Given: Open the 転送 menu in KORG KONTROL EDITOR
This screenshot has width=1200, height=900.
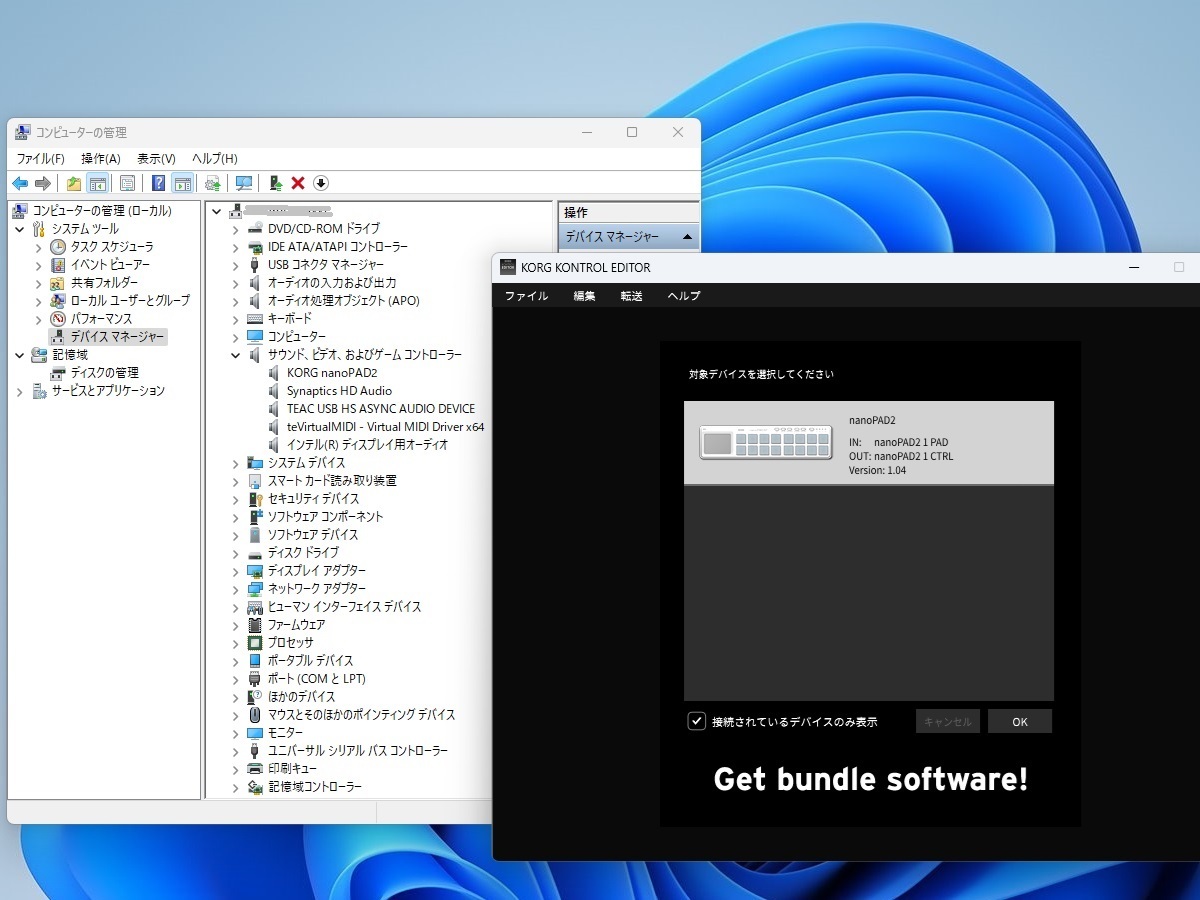Looking at the screenshot, I should tap(631, 296).
